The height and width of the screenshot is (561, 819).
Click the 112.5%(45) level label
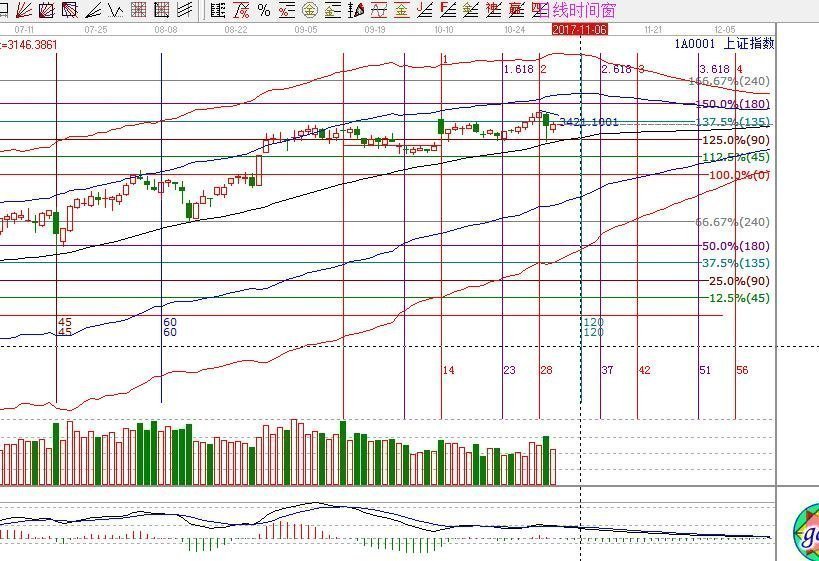[x=736, y=157]
